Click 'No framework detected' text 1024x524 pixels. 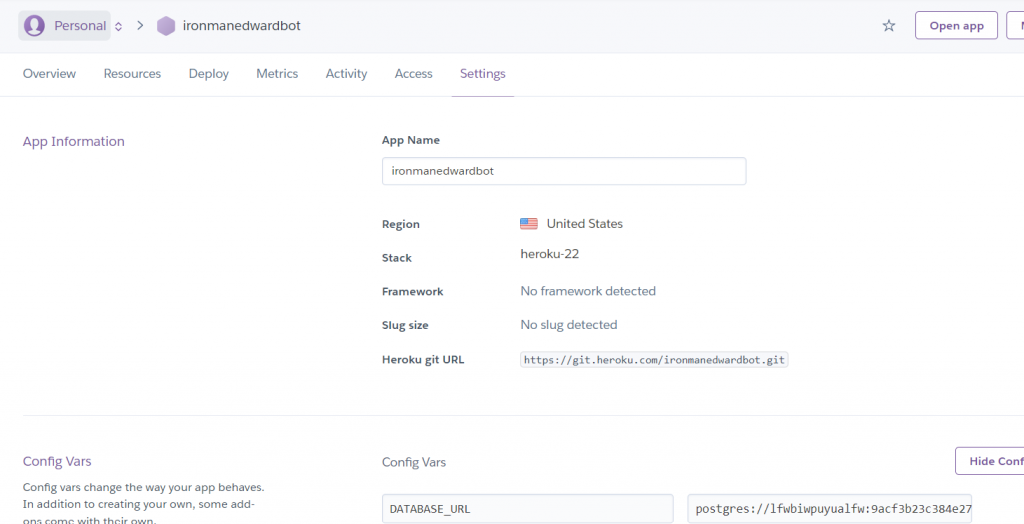pyautogui.click(x=588, y=291)
